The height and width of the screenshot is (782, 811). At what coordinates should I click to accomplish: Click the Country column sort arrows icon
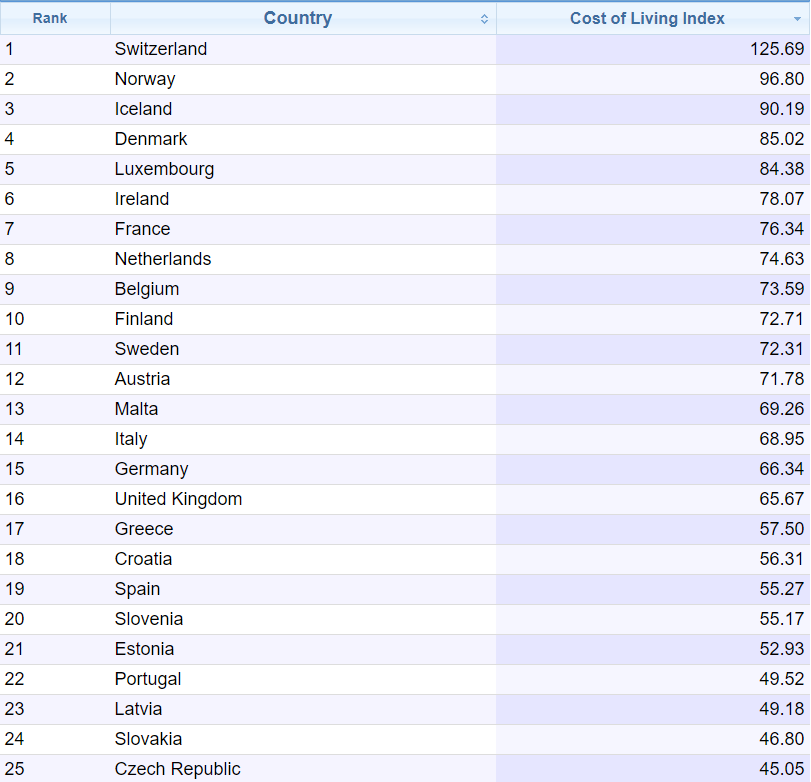pyautogui.click(x=484, y=19)
